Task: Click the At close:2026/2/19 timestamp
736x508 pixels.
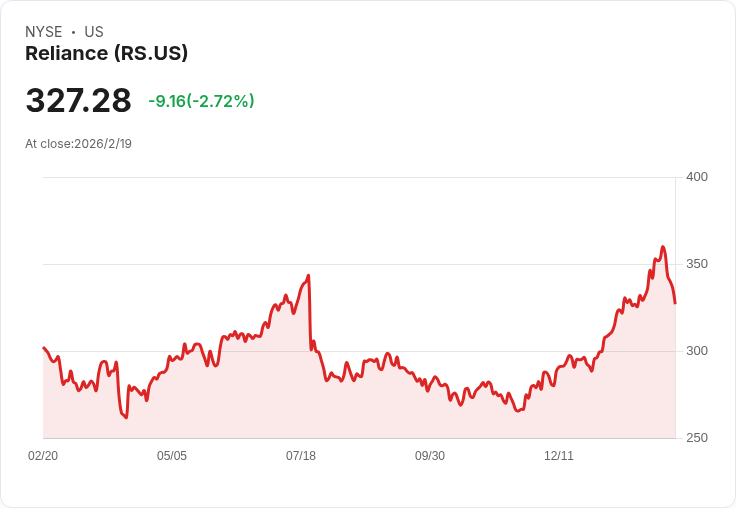Action: 78,144
